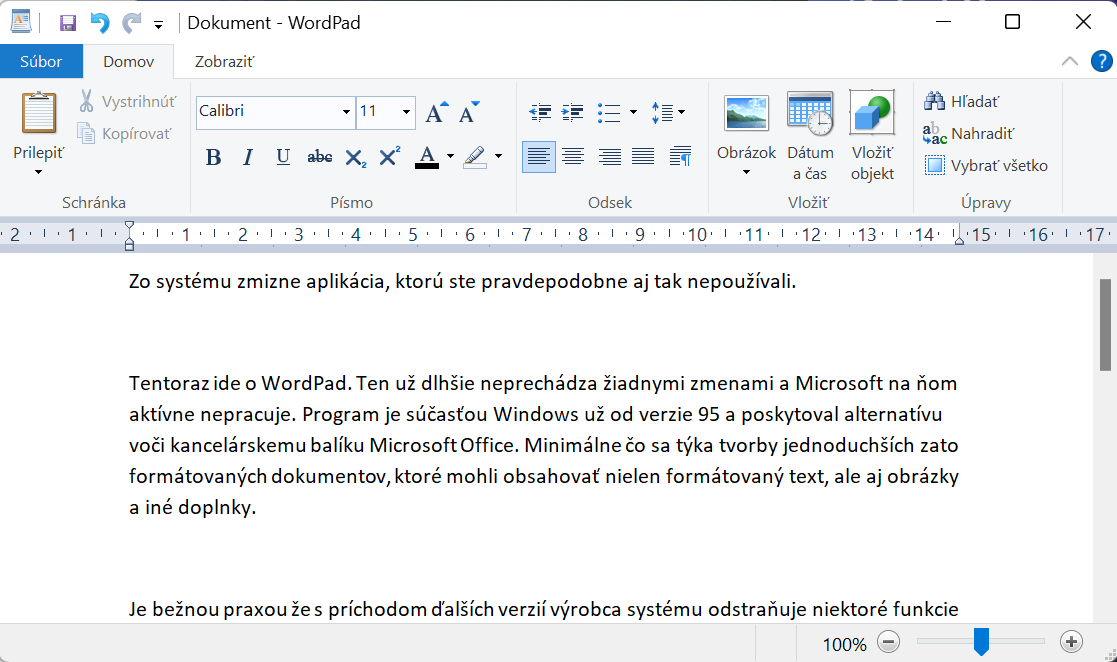Click Vložiť objekt
Screen dimensions: 1117x662
coord(872,135)
